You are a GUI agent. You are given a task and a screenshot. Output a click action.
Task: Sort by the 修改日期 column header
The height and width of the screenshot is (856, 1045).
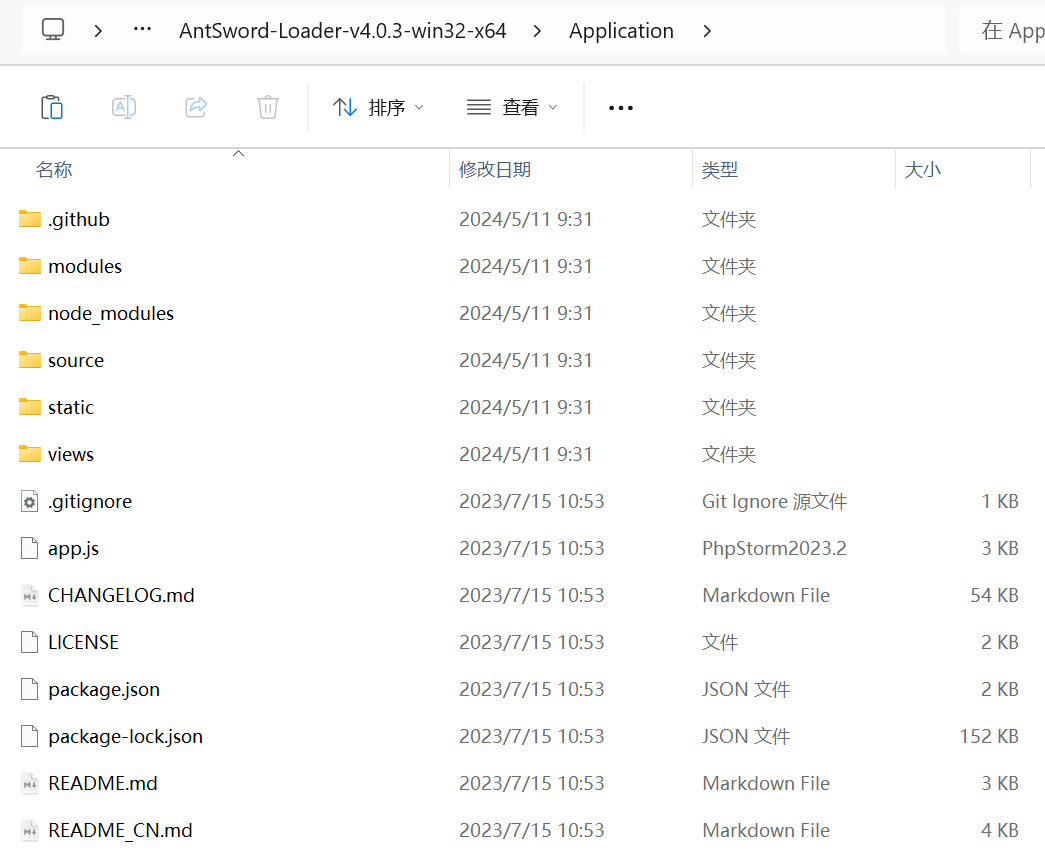point(495,170)
